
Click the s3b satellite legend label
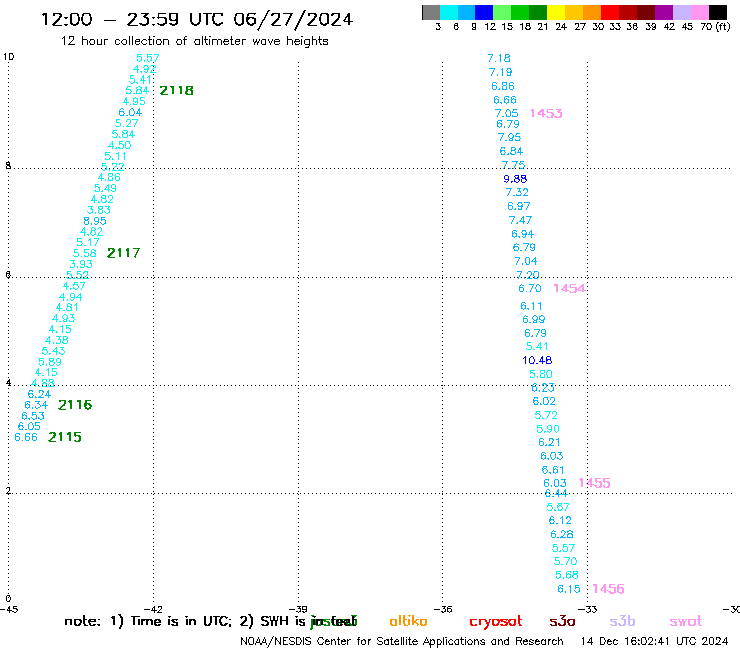pos(622,621)
